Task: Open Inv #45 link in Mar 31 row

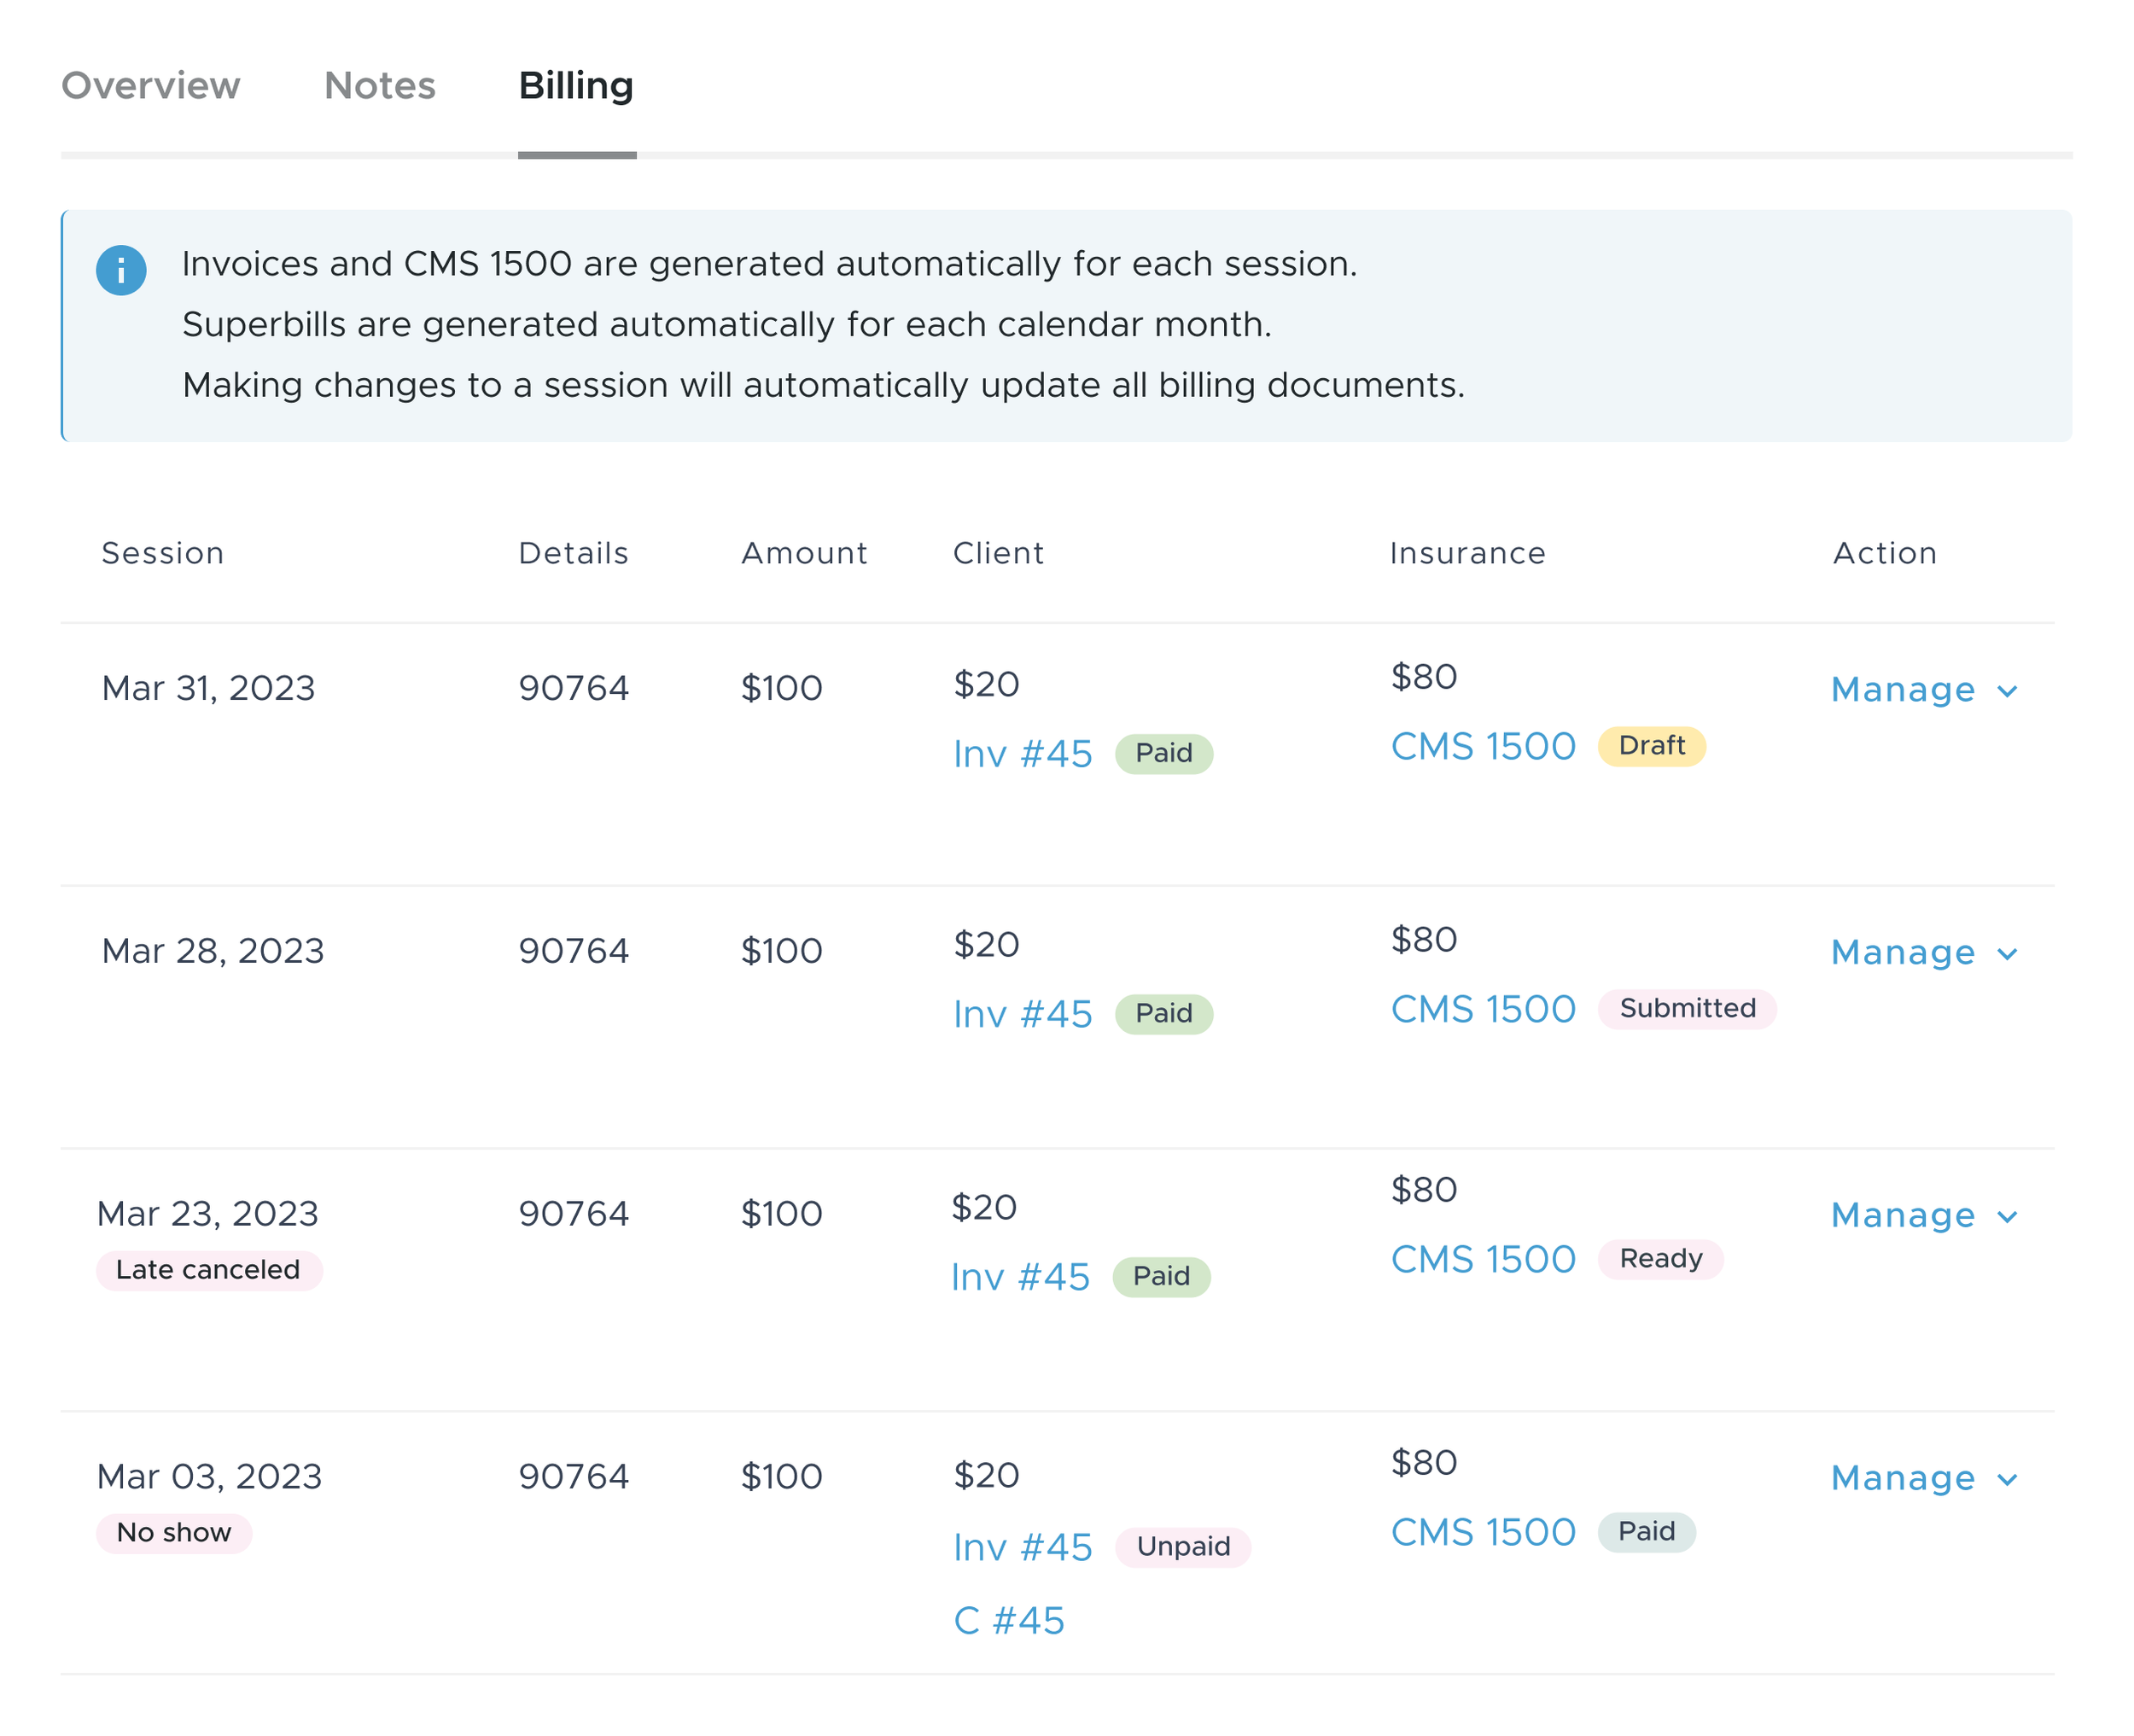Action: [x=1023, y=754]
